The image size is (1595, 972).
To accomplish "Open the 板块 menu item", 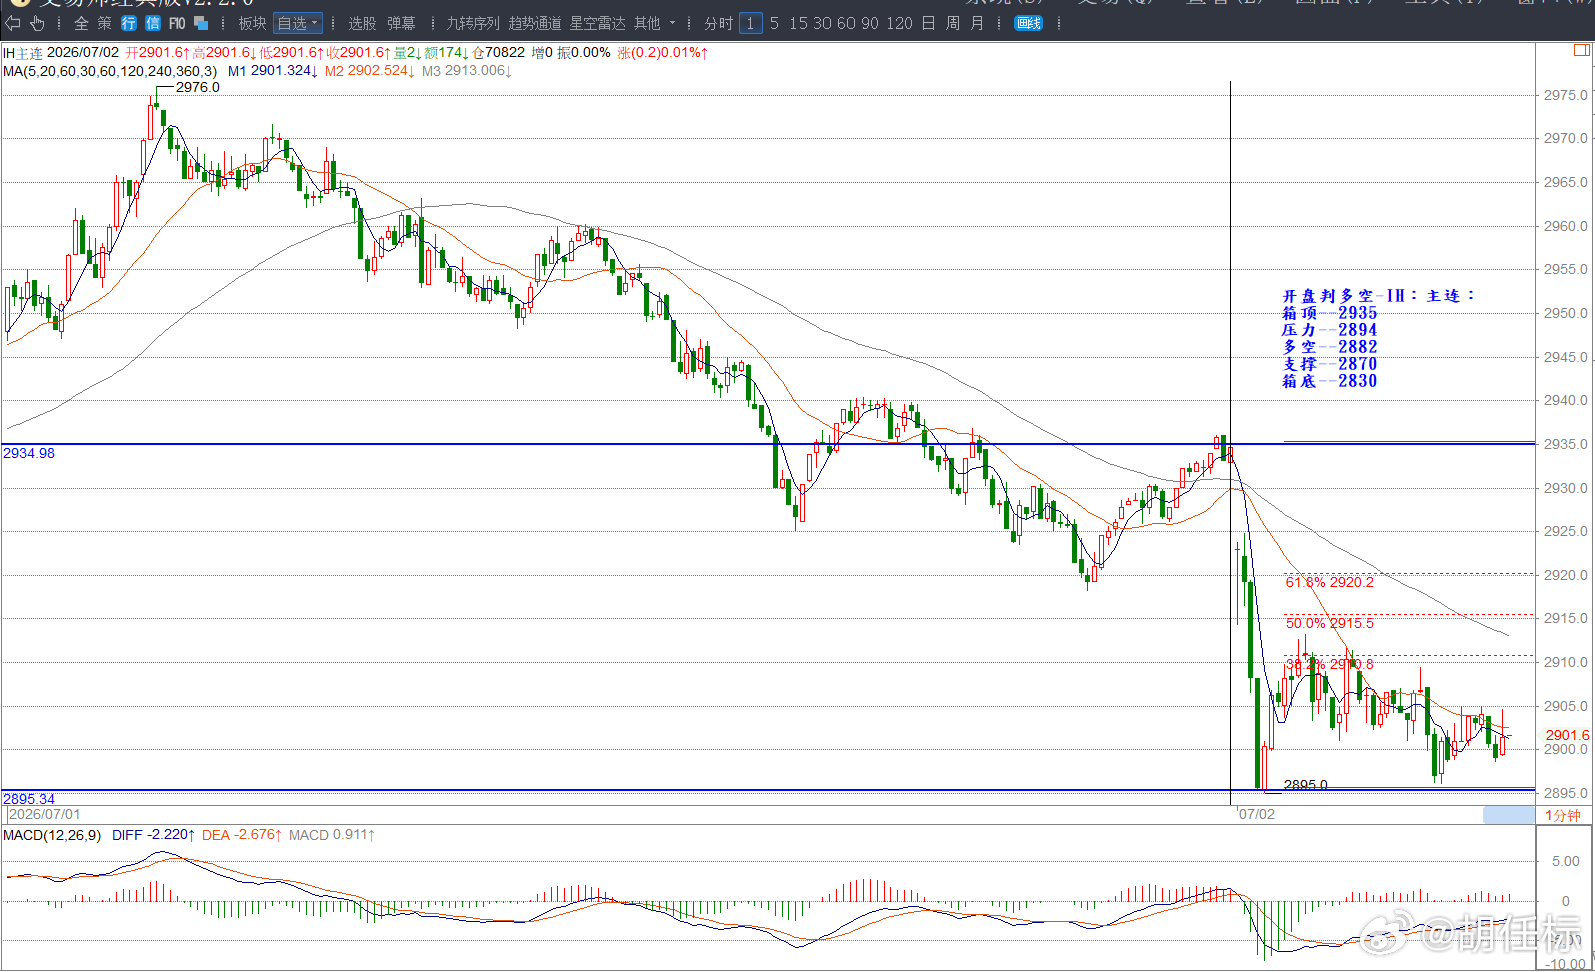I will 252,23.
